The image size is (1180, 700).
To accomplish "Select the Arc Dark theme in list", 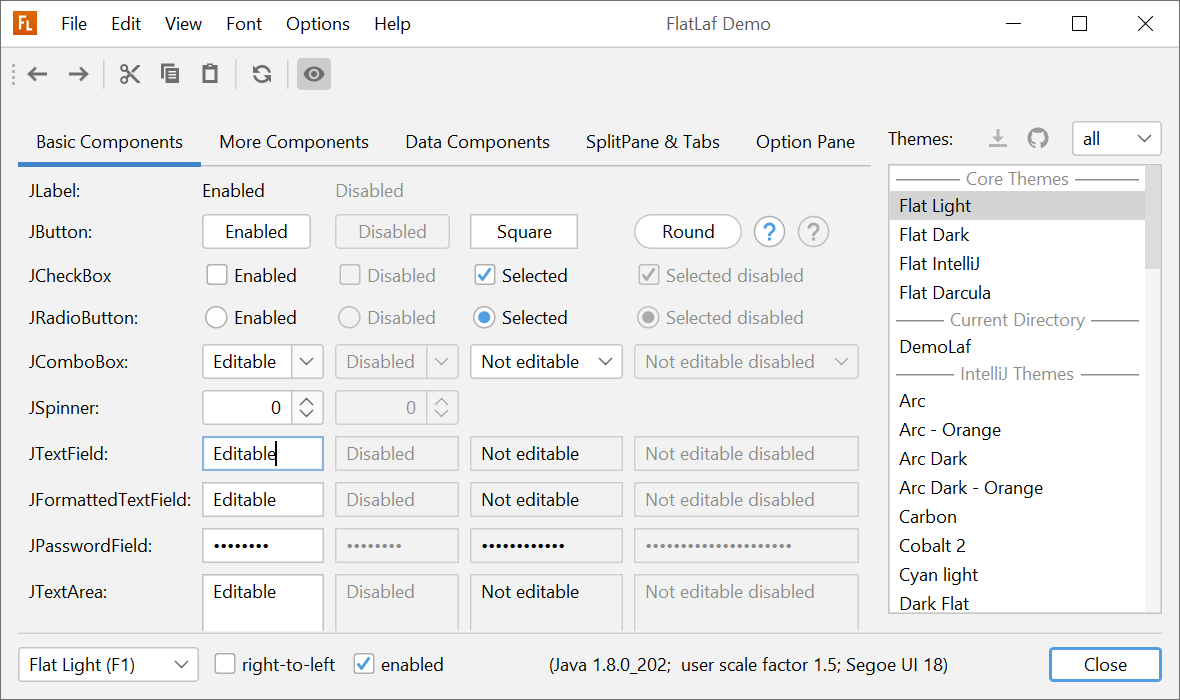I will pyautogui.click(x=933, y=459).
